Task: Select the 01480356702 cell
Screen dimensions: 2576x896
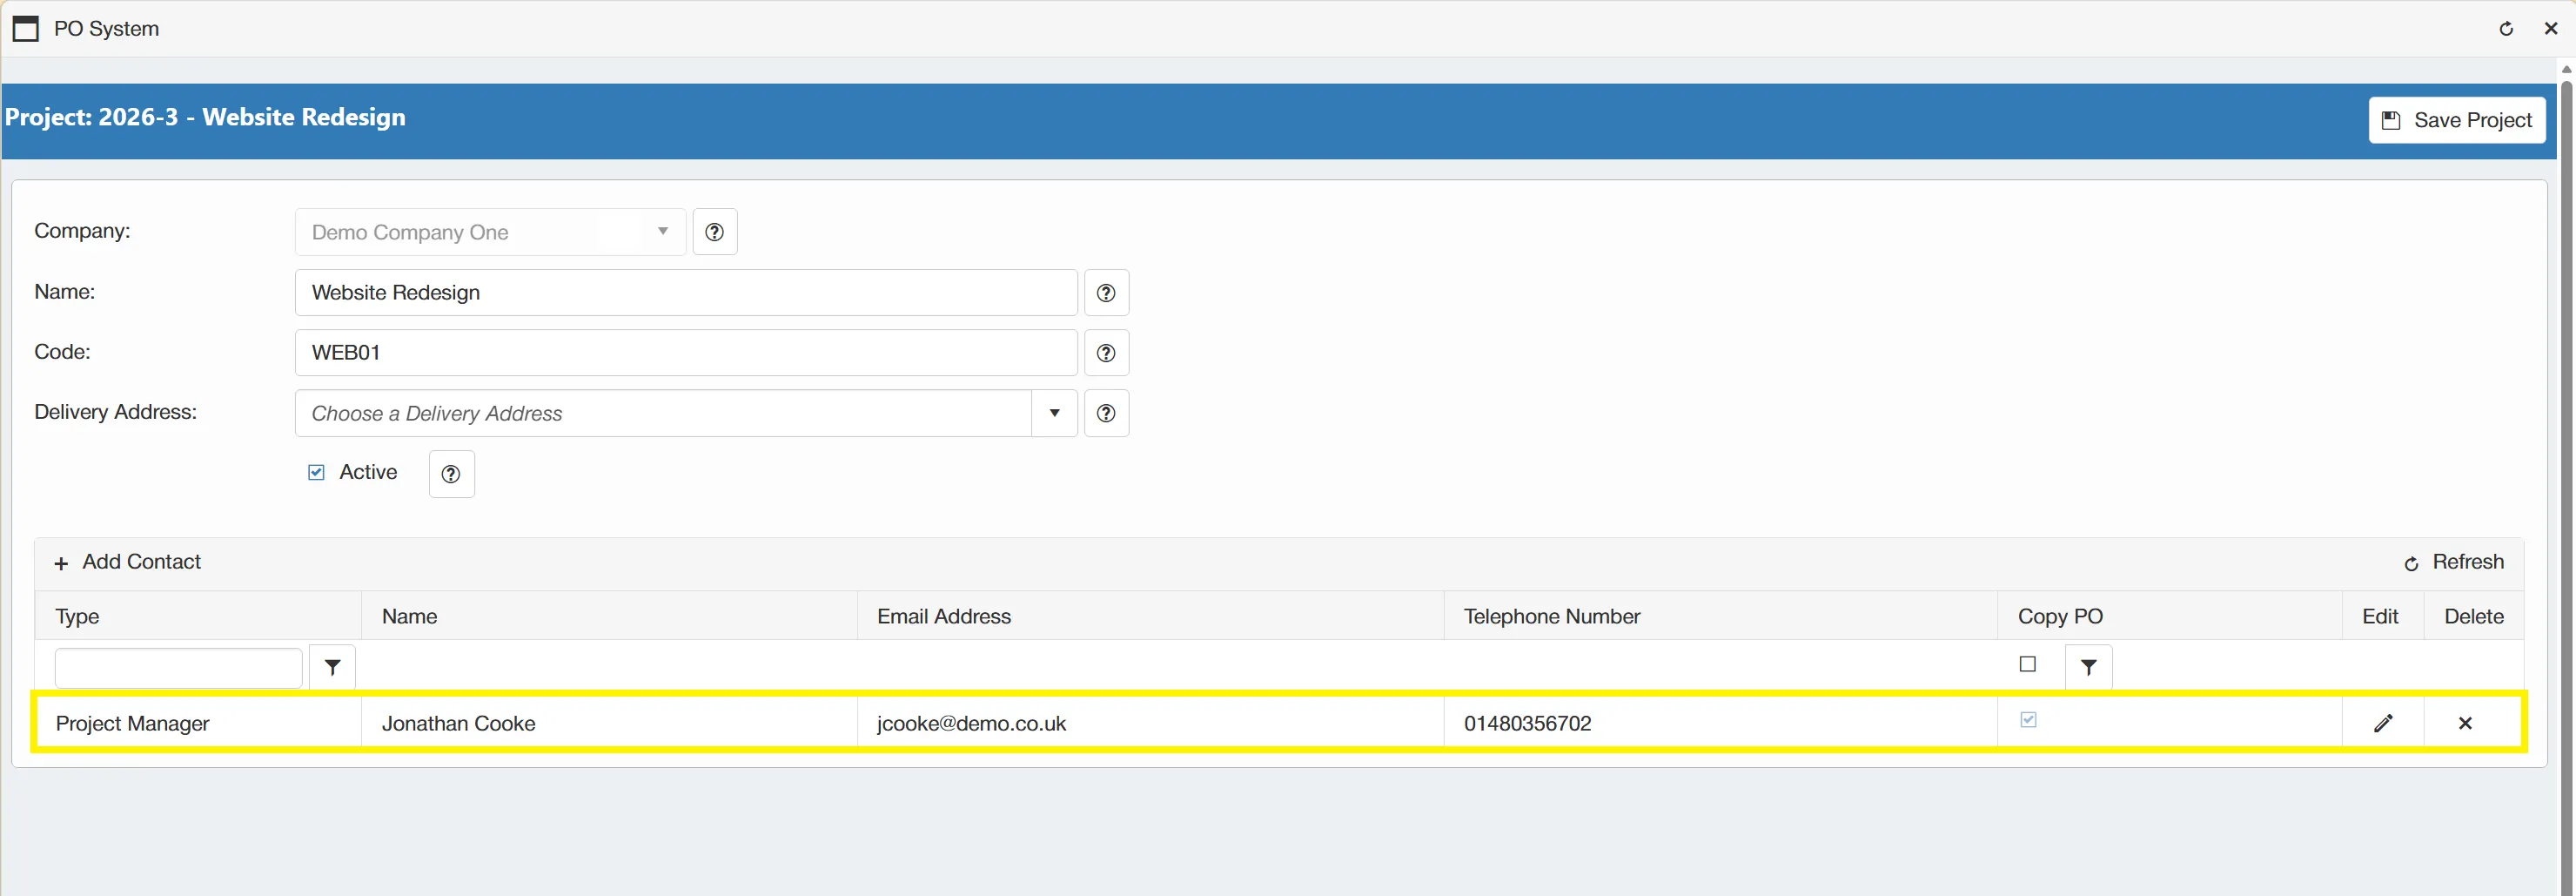Action: (x=1720, y=723)
